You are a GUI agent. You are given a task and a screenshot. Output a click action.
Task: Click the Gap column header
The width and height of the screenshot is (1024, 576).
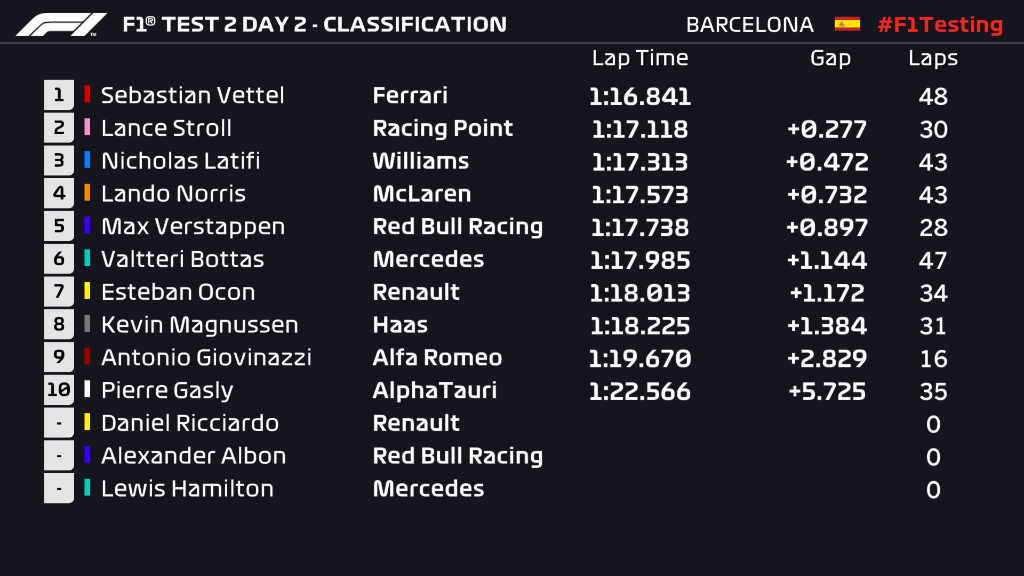click(x=830, y=58)
